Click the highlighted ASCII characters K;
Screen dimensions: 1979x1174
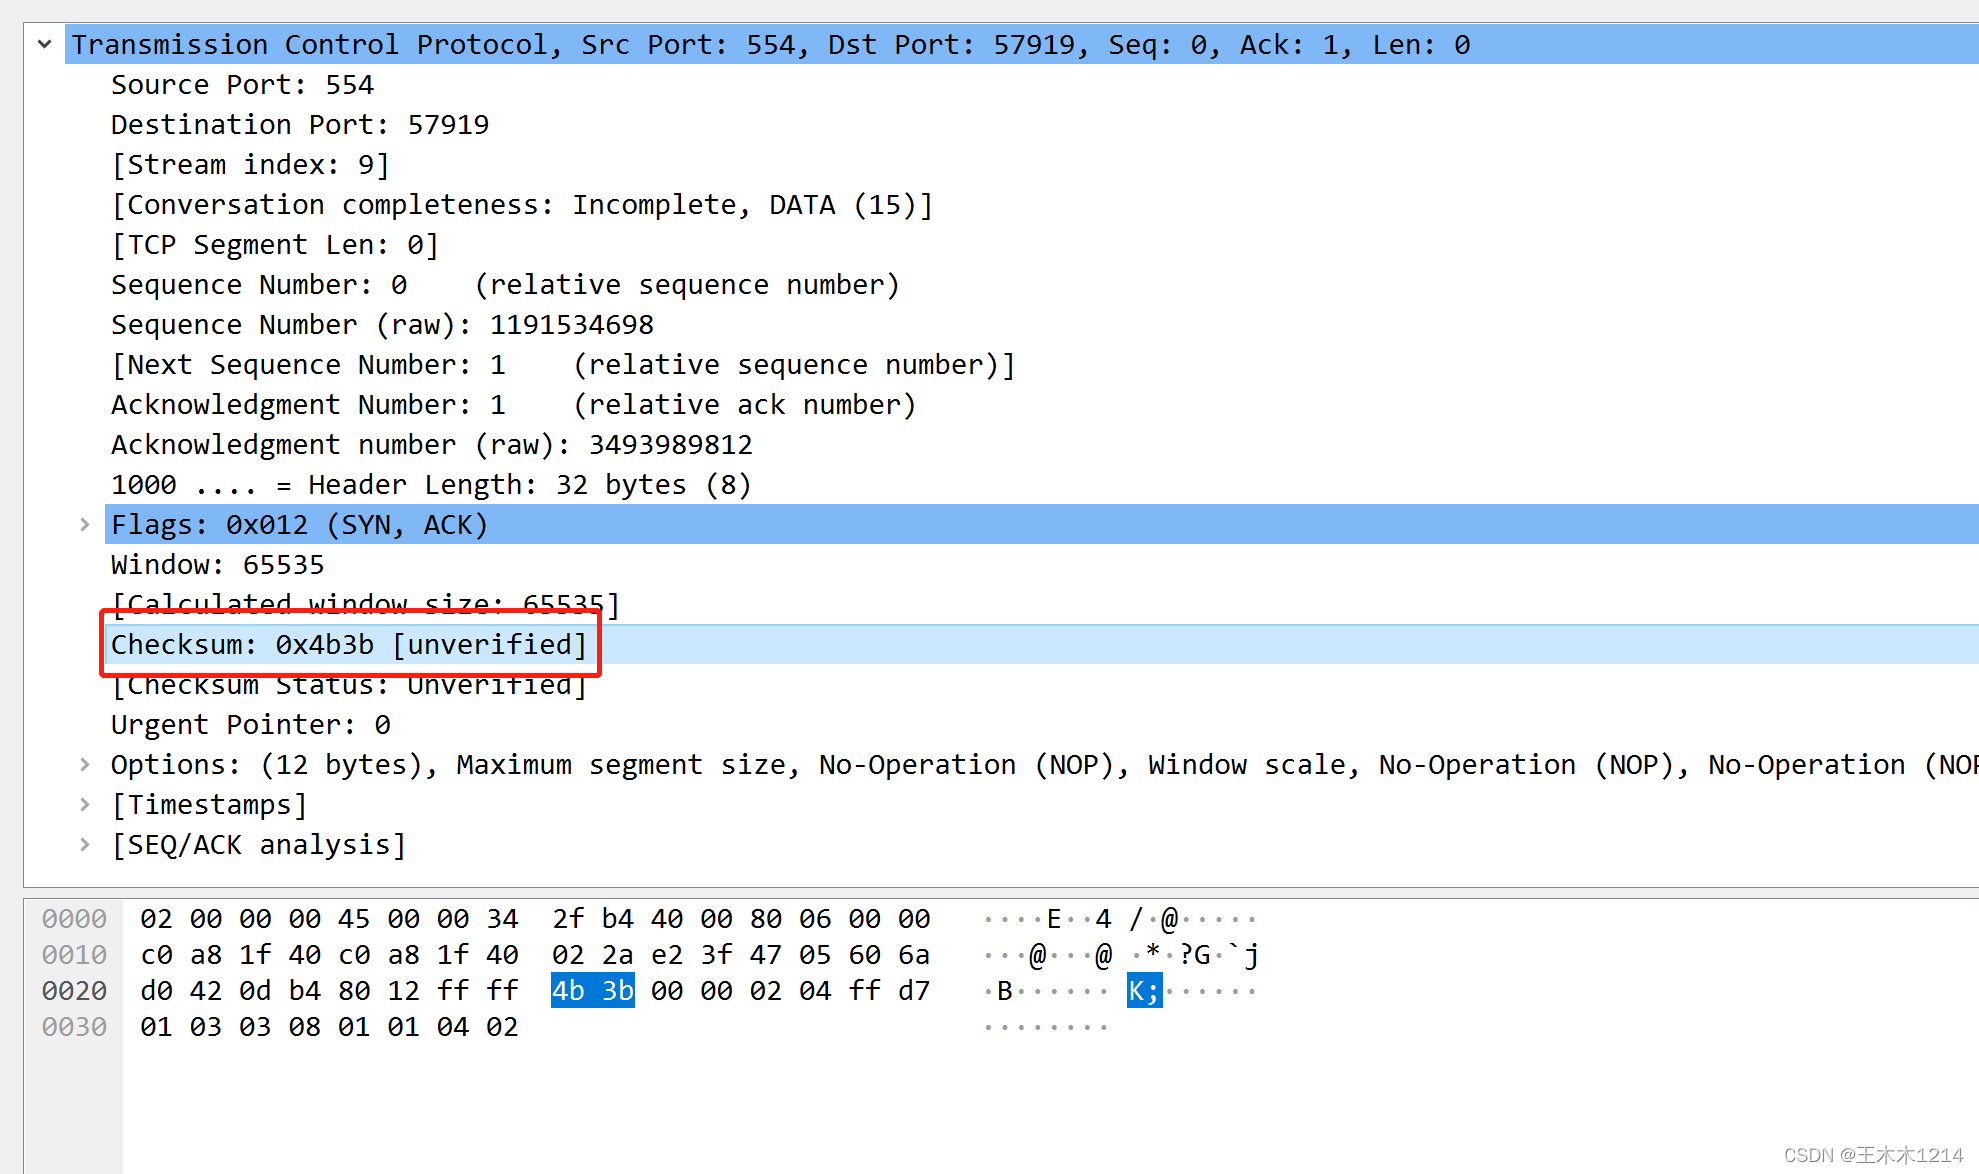pyautogui.click(x=1144, y=991)
